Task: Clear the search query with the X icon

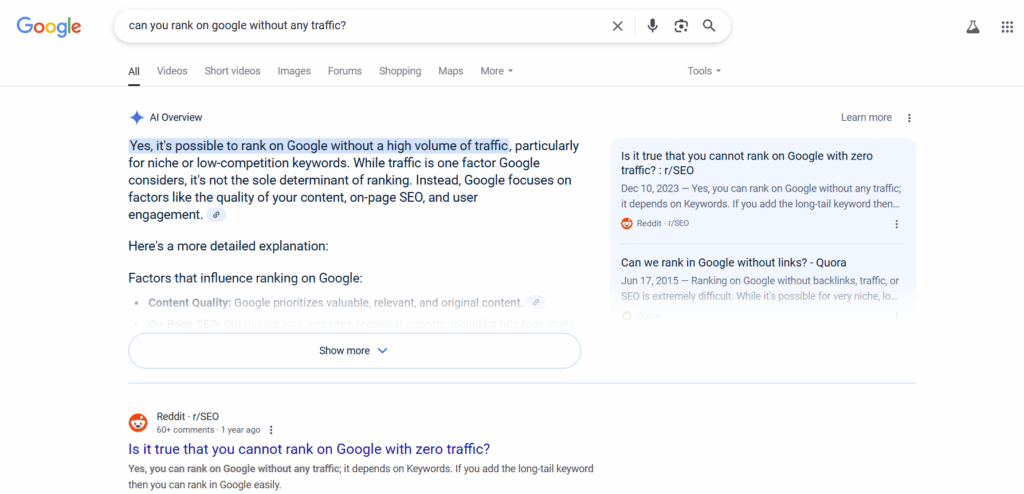Action: tap(617, 26)
